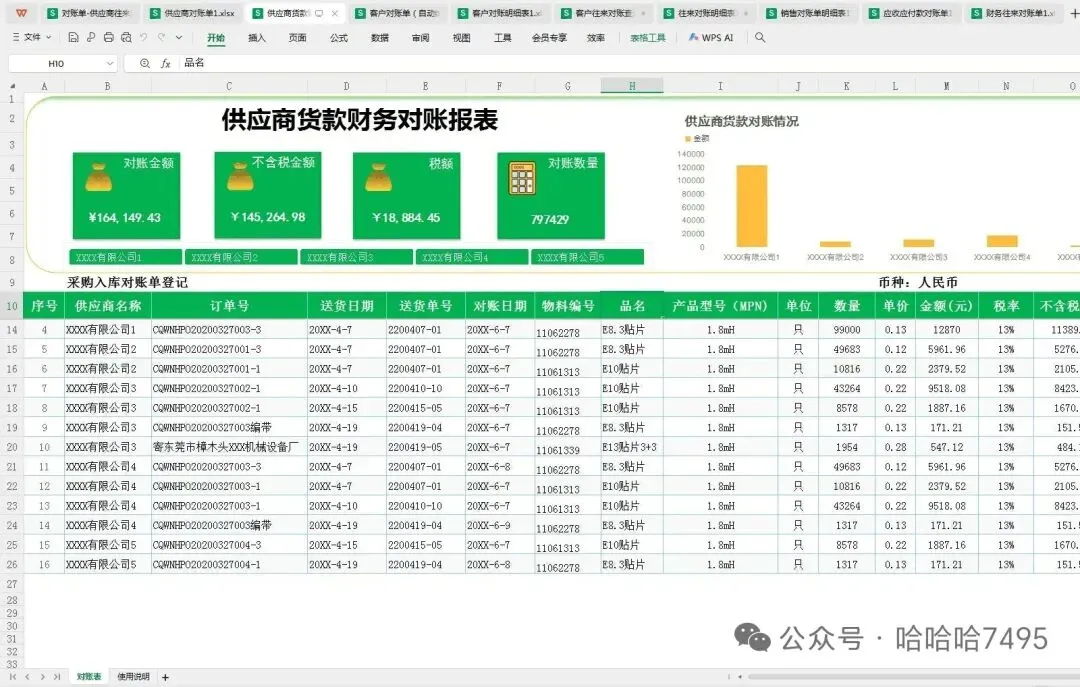Switch to 财务往来对账单1 document tab

click(x=1015, y=13)
